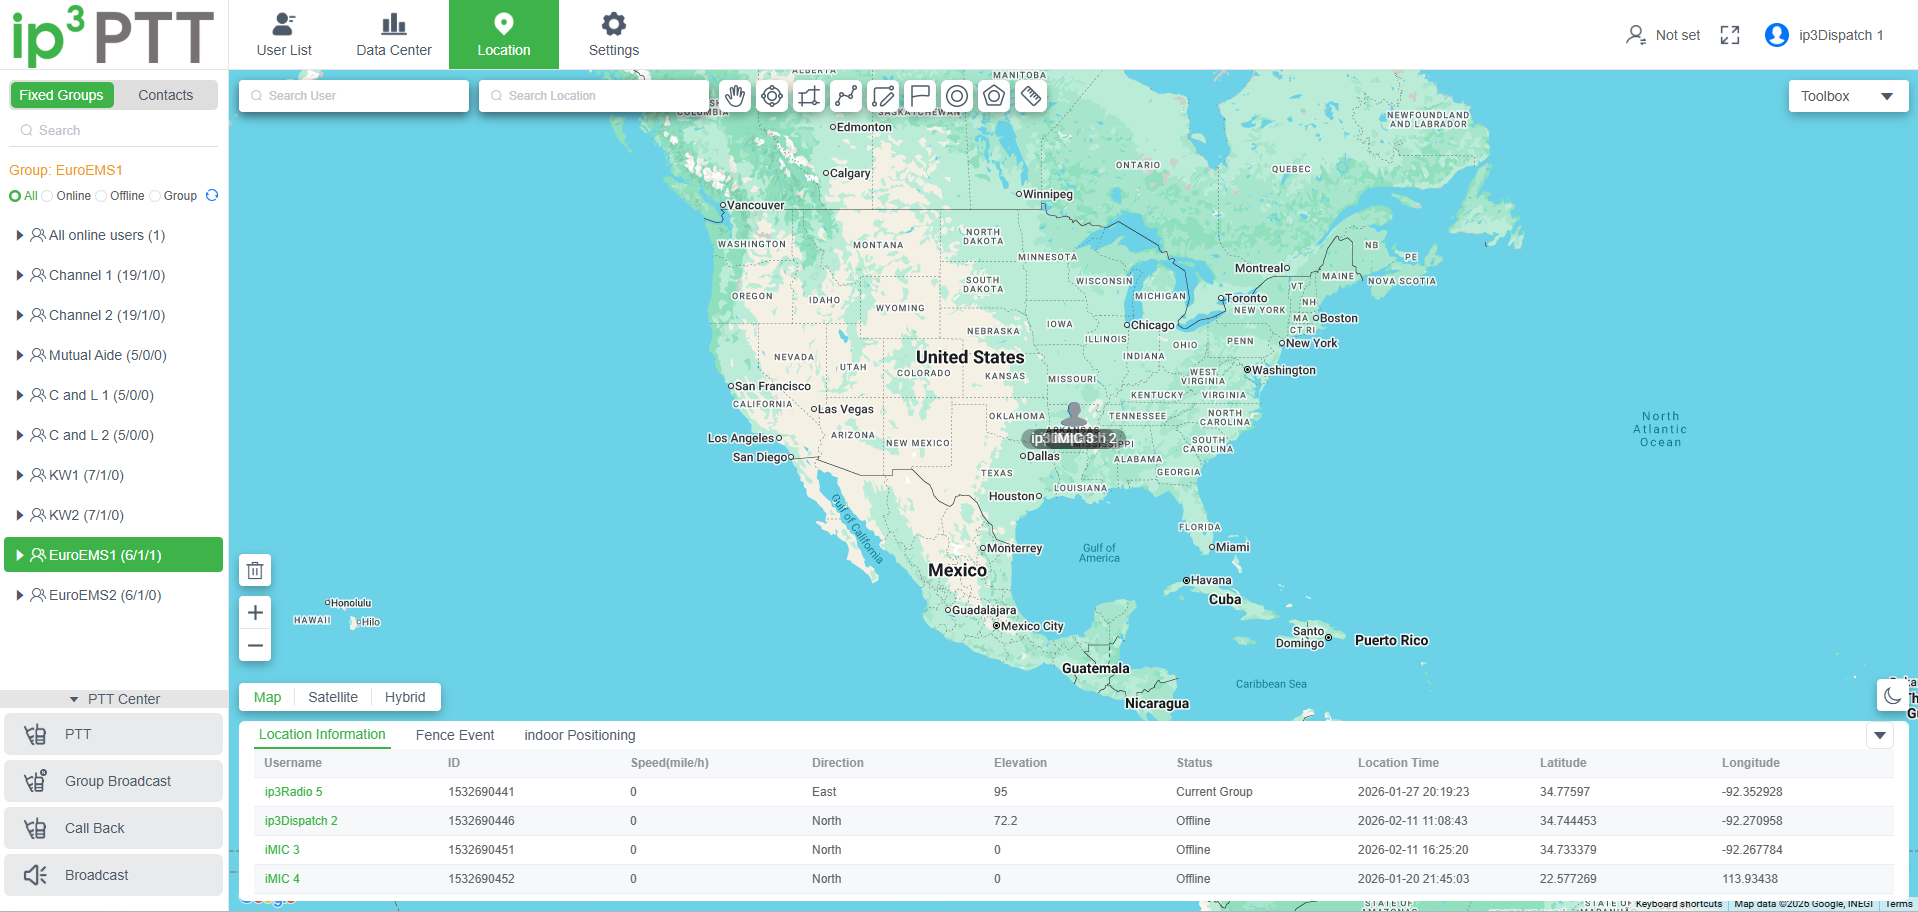The width and height of the screenshot is (1918, 912).
Task: Expand EuroEMS2 group arrow
Action: [20, 595]
